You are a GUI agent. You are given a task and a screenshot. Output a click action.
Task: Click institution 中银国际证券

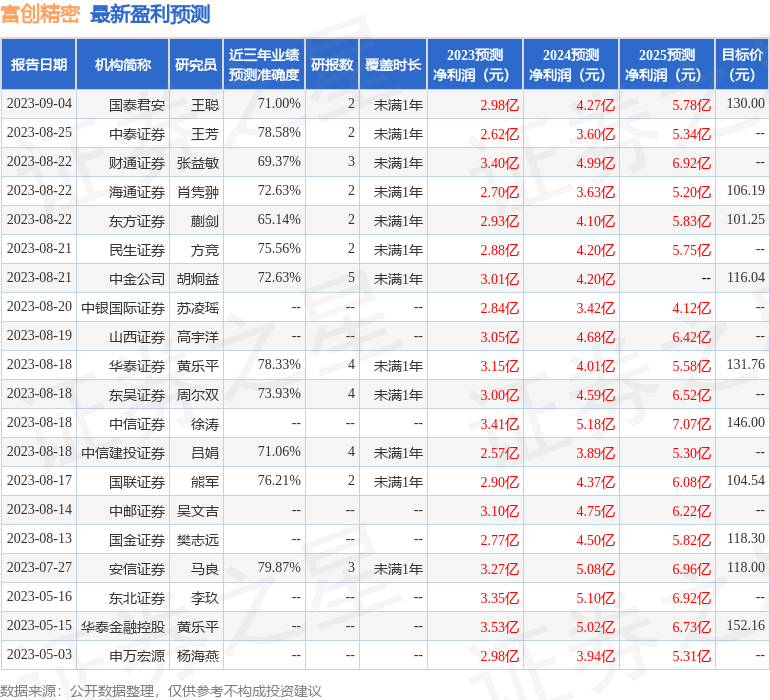coord(123,308)
